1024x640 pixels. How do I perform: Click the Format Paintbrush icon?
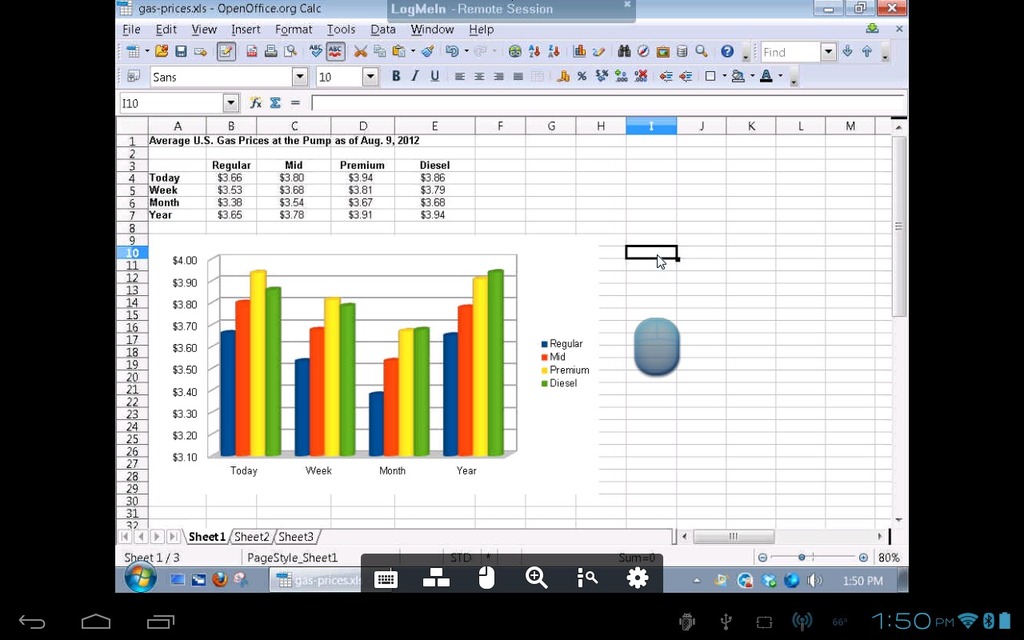[428, 52]
